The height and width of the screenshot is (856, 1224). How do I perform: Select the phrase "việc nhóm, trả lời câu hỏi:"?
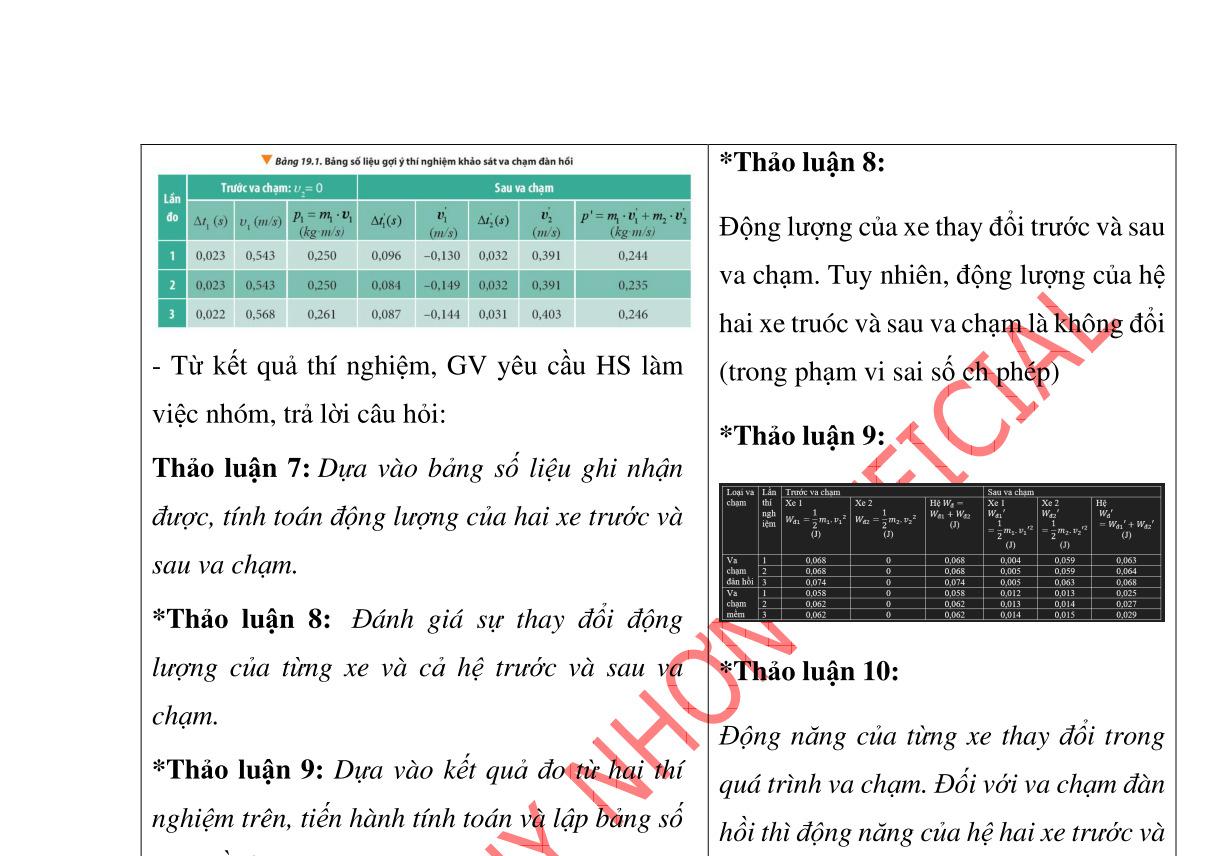(x=298, y=415)
